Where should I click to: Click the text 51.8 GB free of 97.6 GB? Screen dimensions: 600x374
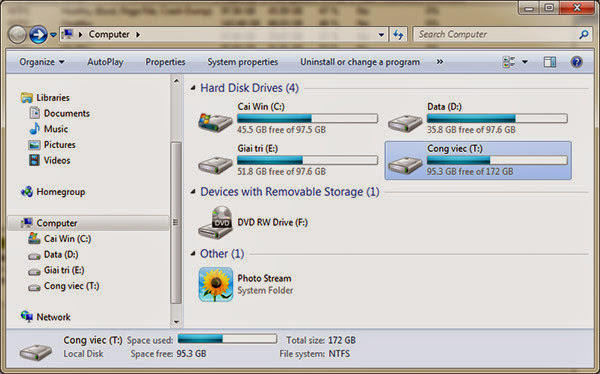[x=281, y=171]
